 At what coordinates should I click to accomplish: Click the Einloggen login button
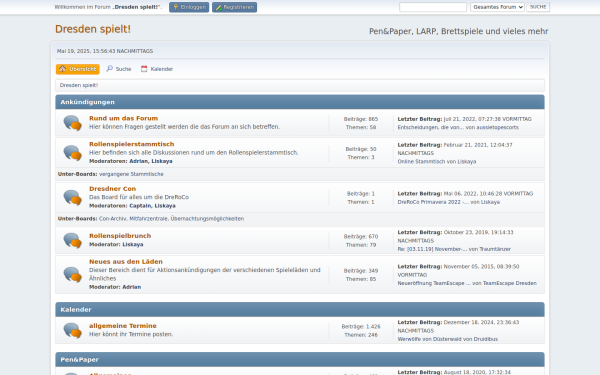[189, 7]
